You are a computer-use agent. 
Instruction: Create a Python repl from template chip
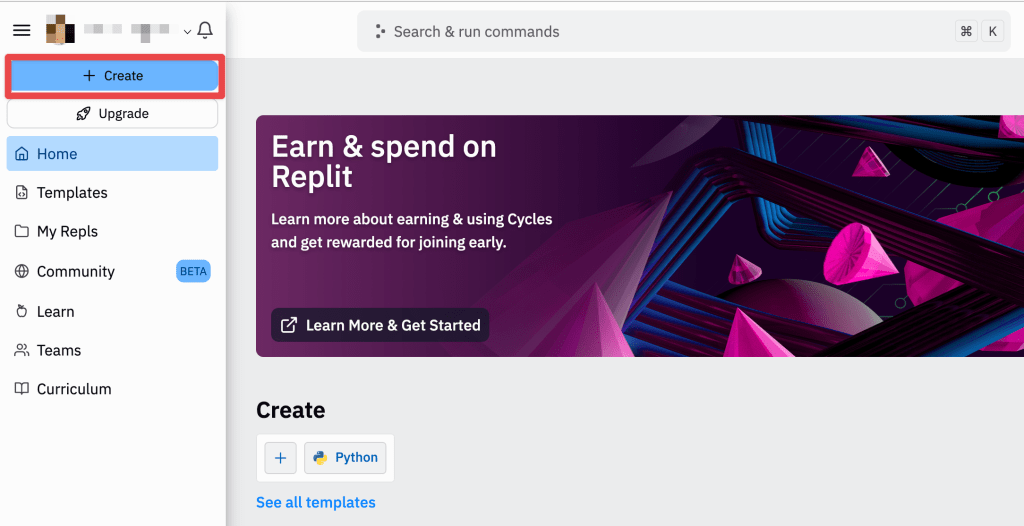coord(345,458)
